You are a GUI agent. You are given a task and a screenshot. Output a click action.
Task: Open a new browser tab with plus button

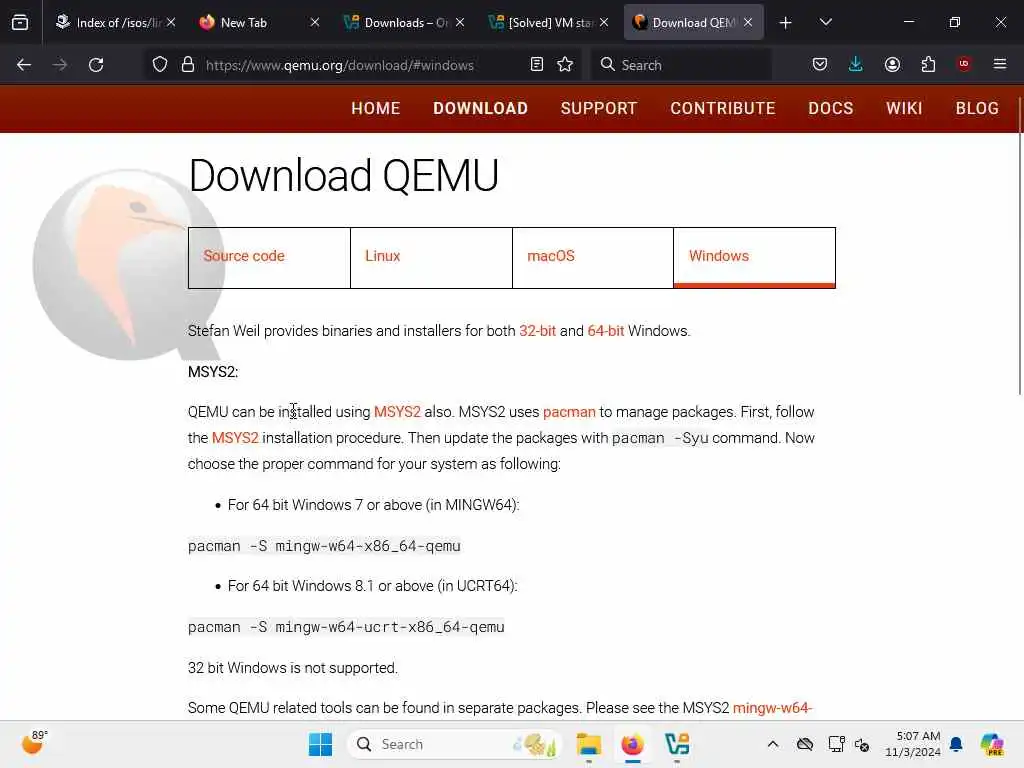click(x=786, y=23)
